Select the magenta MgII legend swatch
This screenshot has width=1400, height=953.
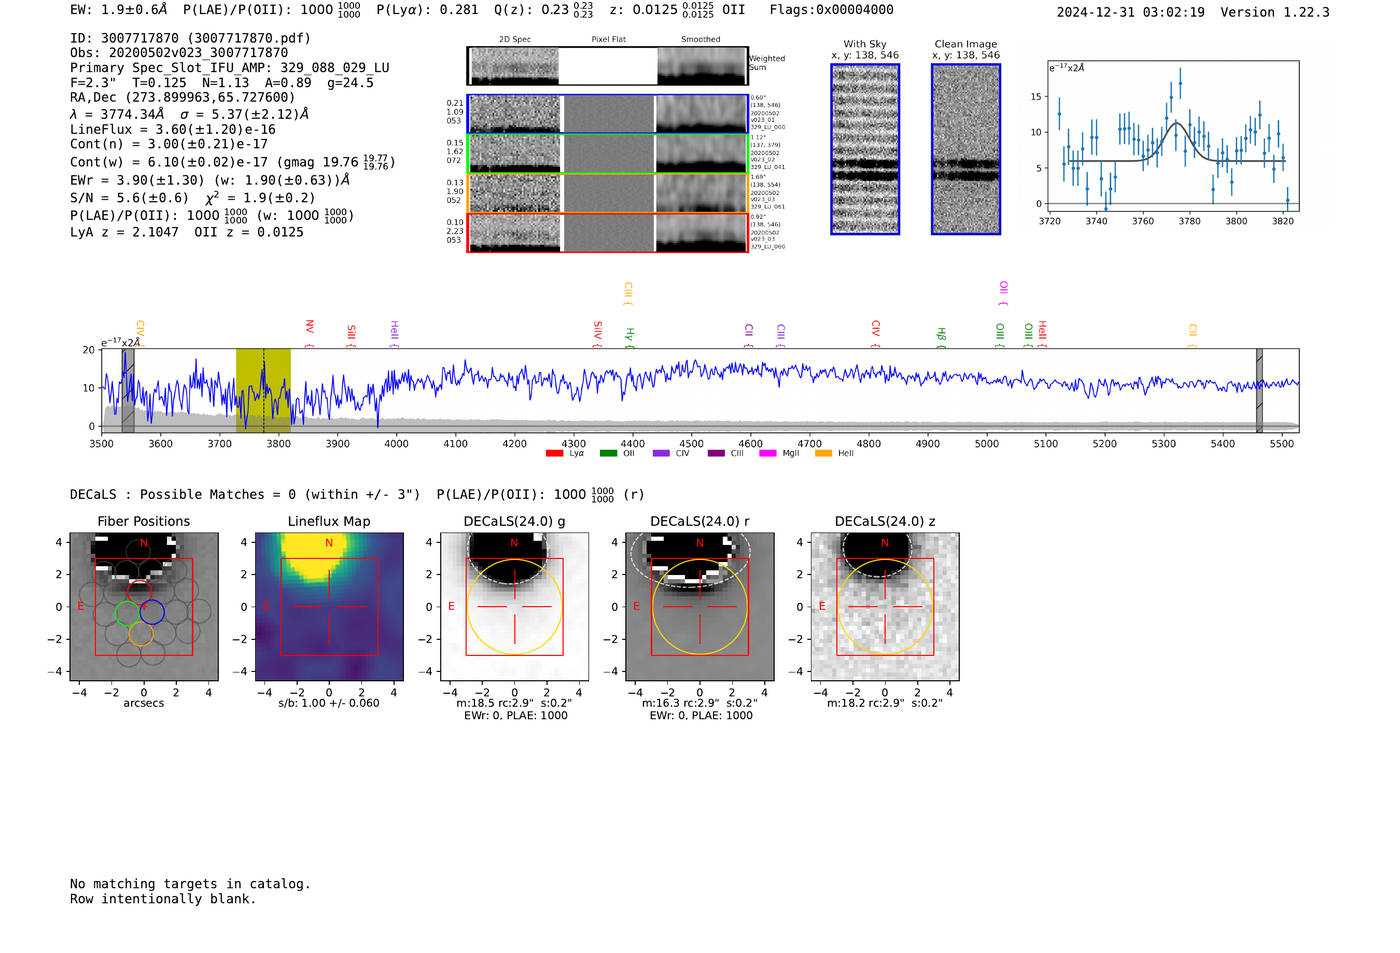[766, 454]
